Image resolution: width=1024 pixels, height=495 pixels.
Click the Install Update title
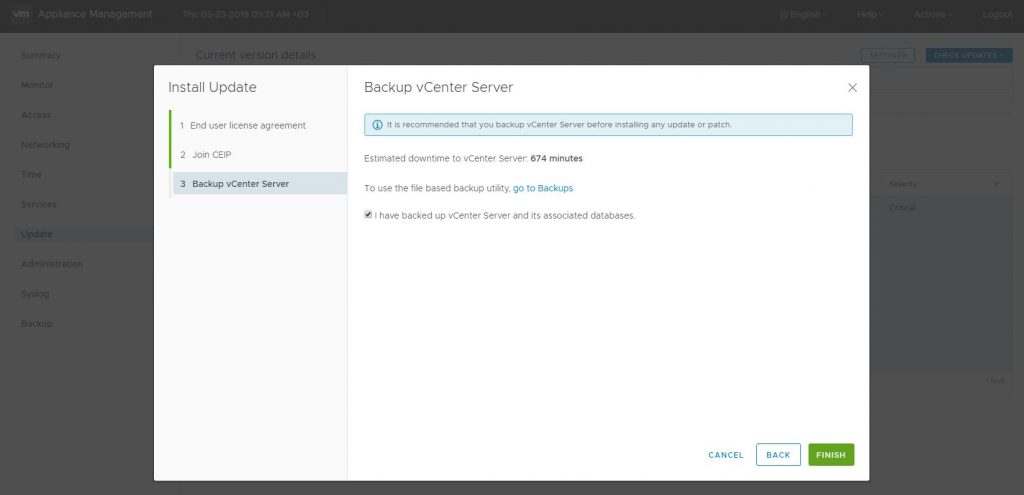tap(212, 88)
